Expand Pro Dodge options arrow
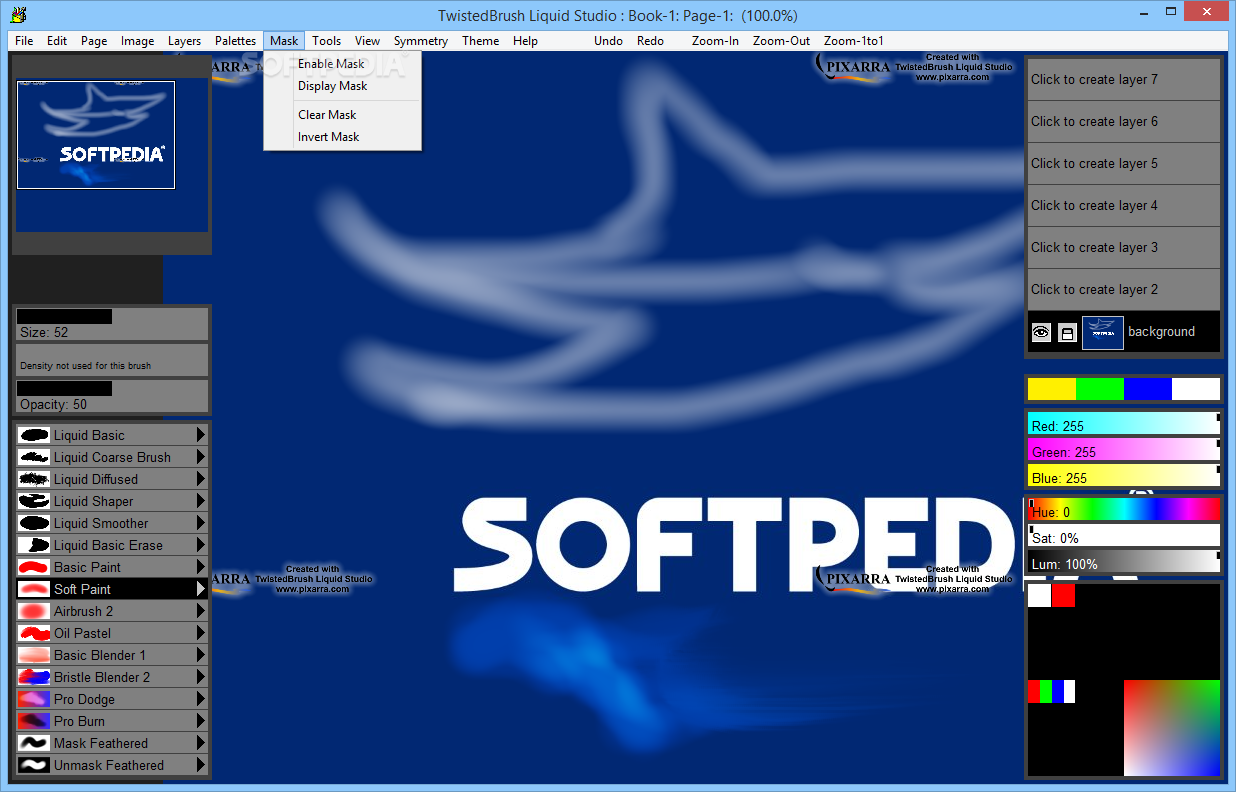Viewport: 1236px width, 792px height. (201, 699)
